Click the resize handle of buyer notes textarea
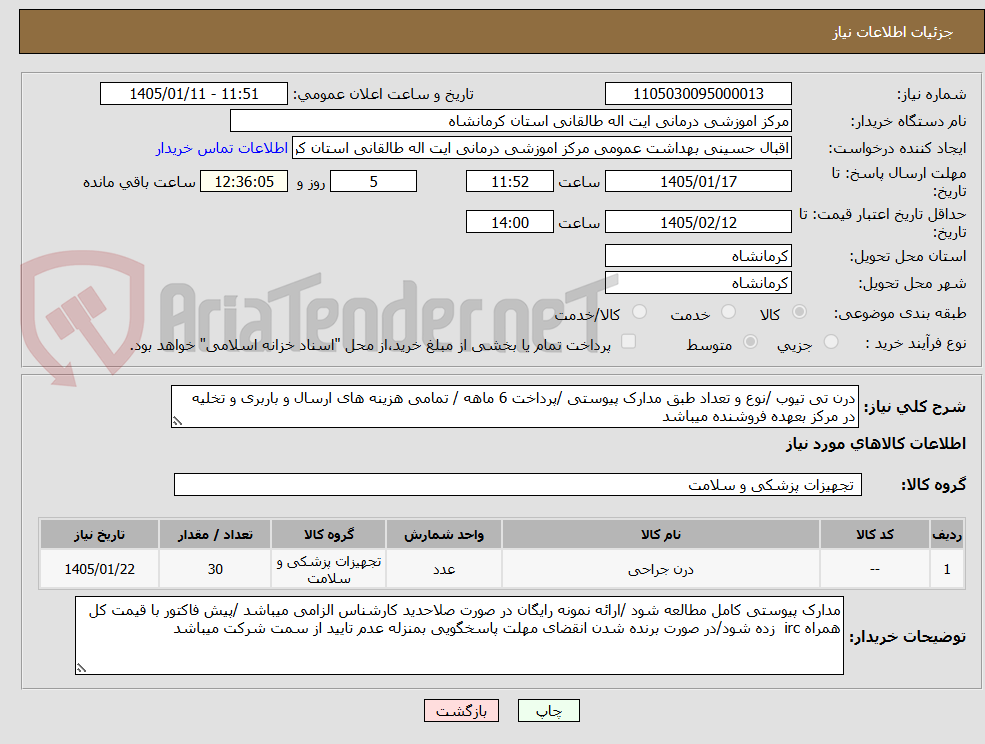This screenshot has width=985, height=744. [81, 669]
